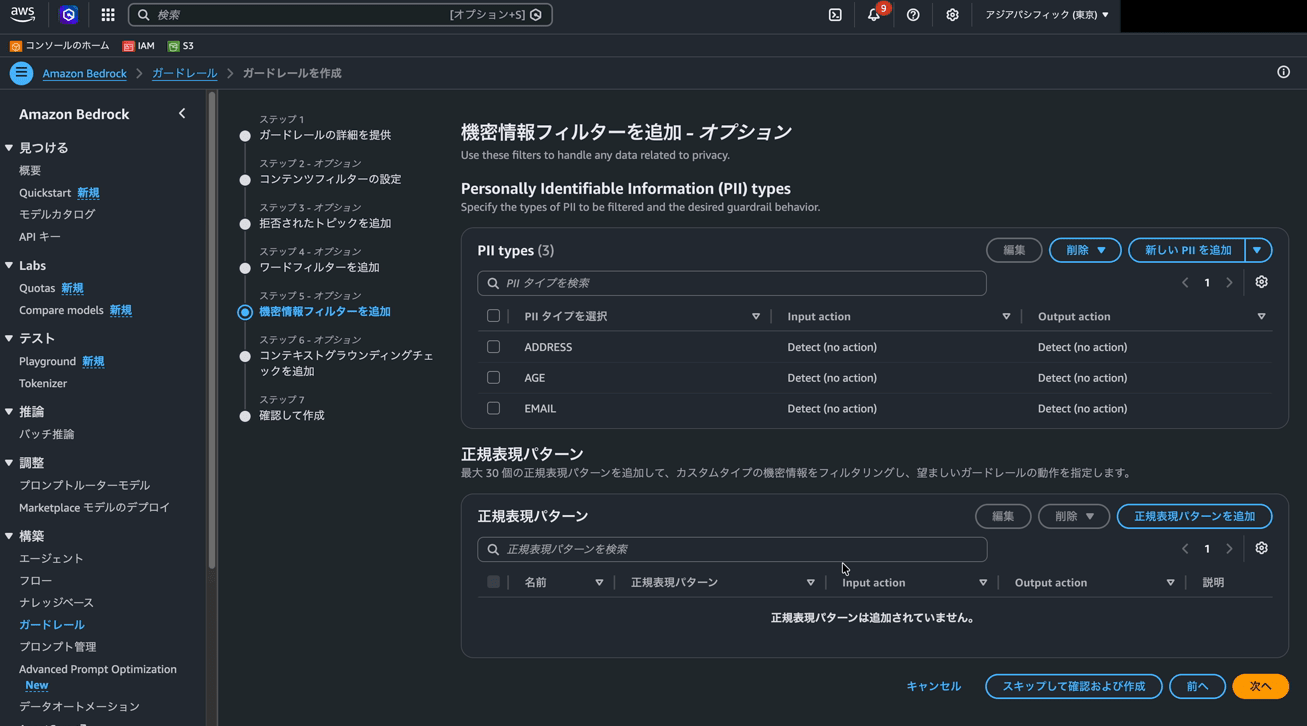Open region selector アジアパシフィック (東京)

[1046, 15]
